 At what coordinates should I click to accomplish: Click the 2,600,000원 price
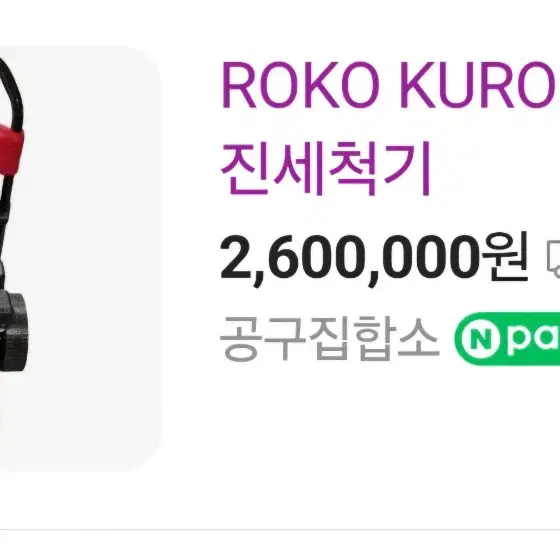click(374, 259)
